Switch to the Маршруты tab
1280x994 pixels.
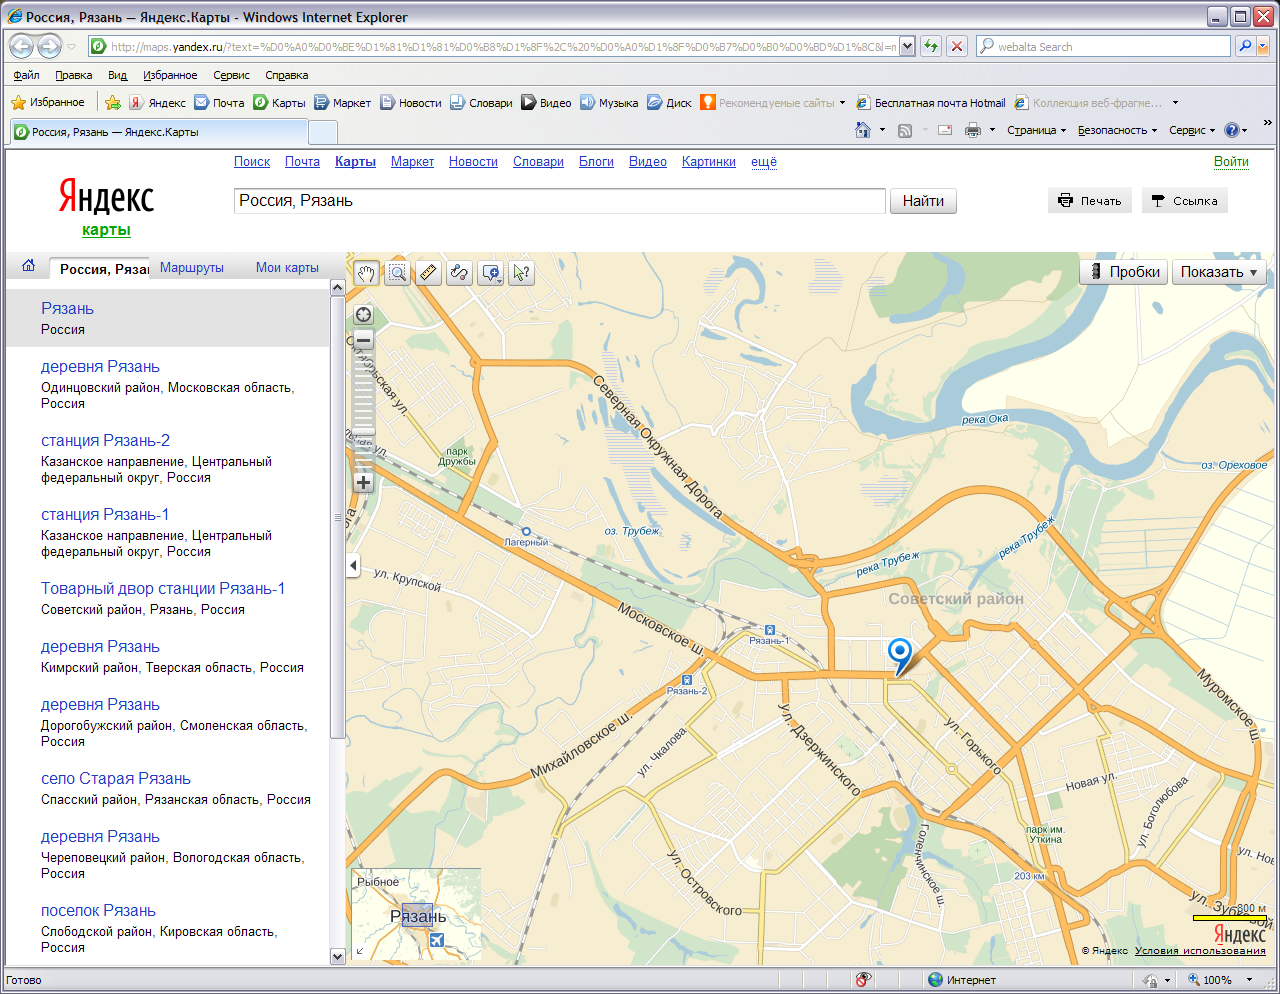coord(192,268)
